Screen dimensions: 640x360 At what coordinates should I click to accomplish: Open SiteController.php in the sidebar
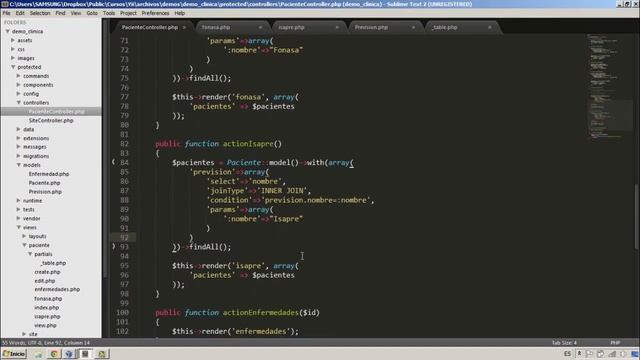51,120
